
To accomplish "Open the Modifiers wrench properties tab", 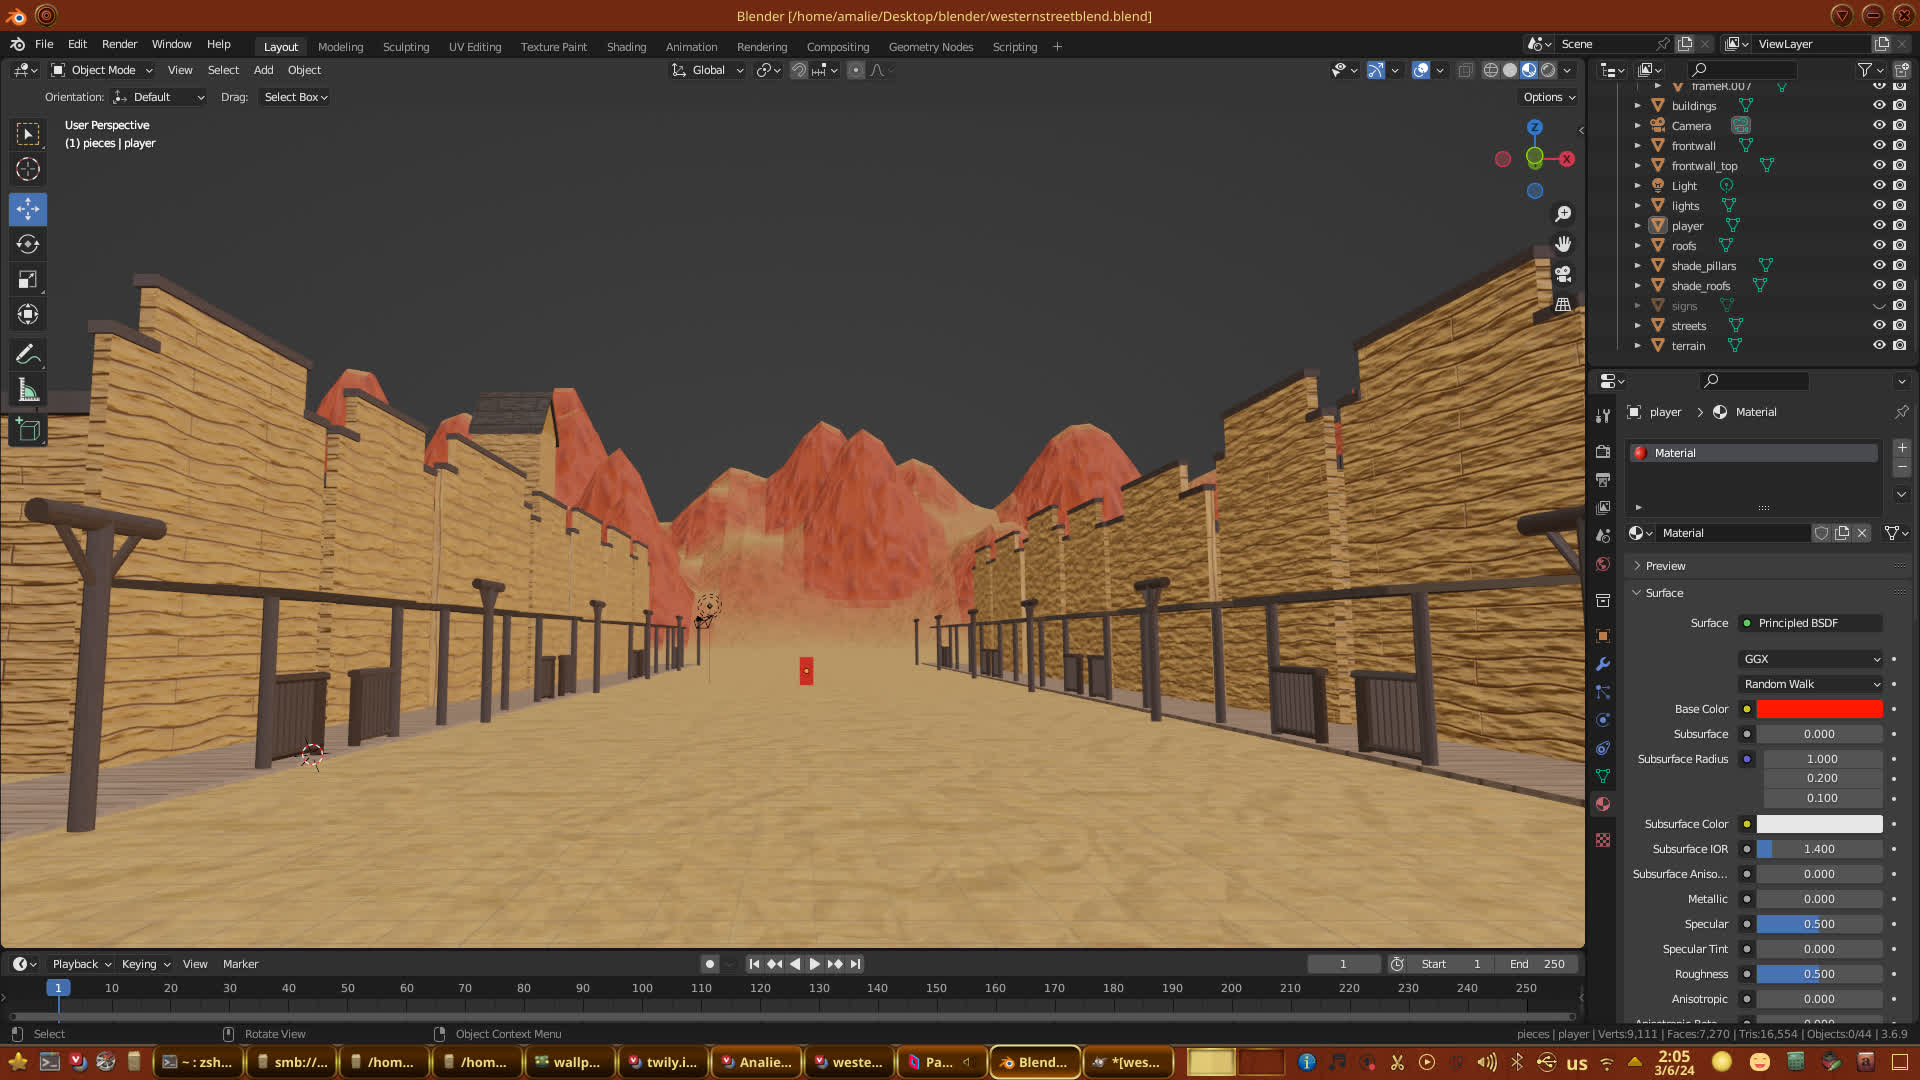I will pyautogui.click(x=1603, y=664).
